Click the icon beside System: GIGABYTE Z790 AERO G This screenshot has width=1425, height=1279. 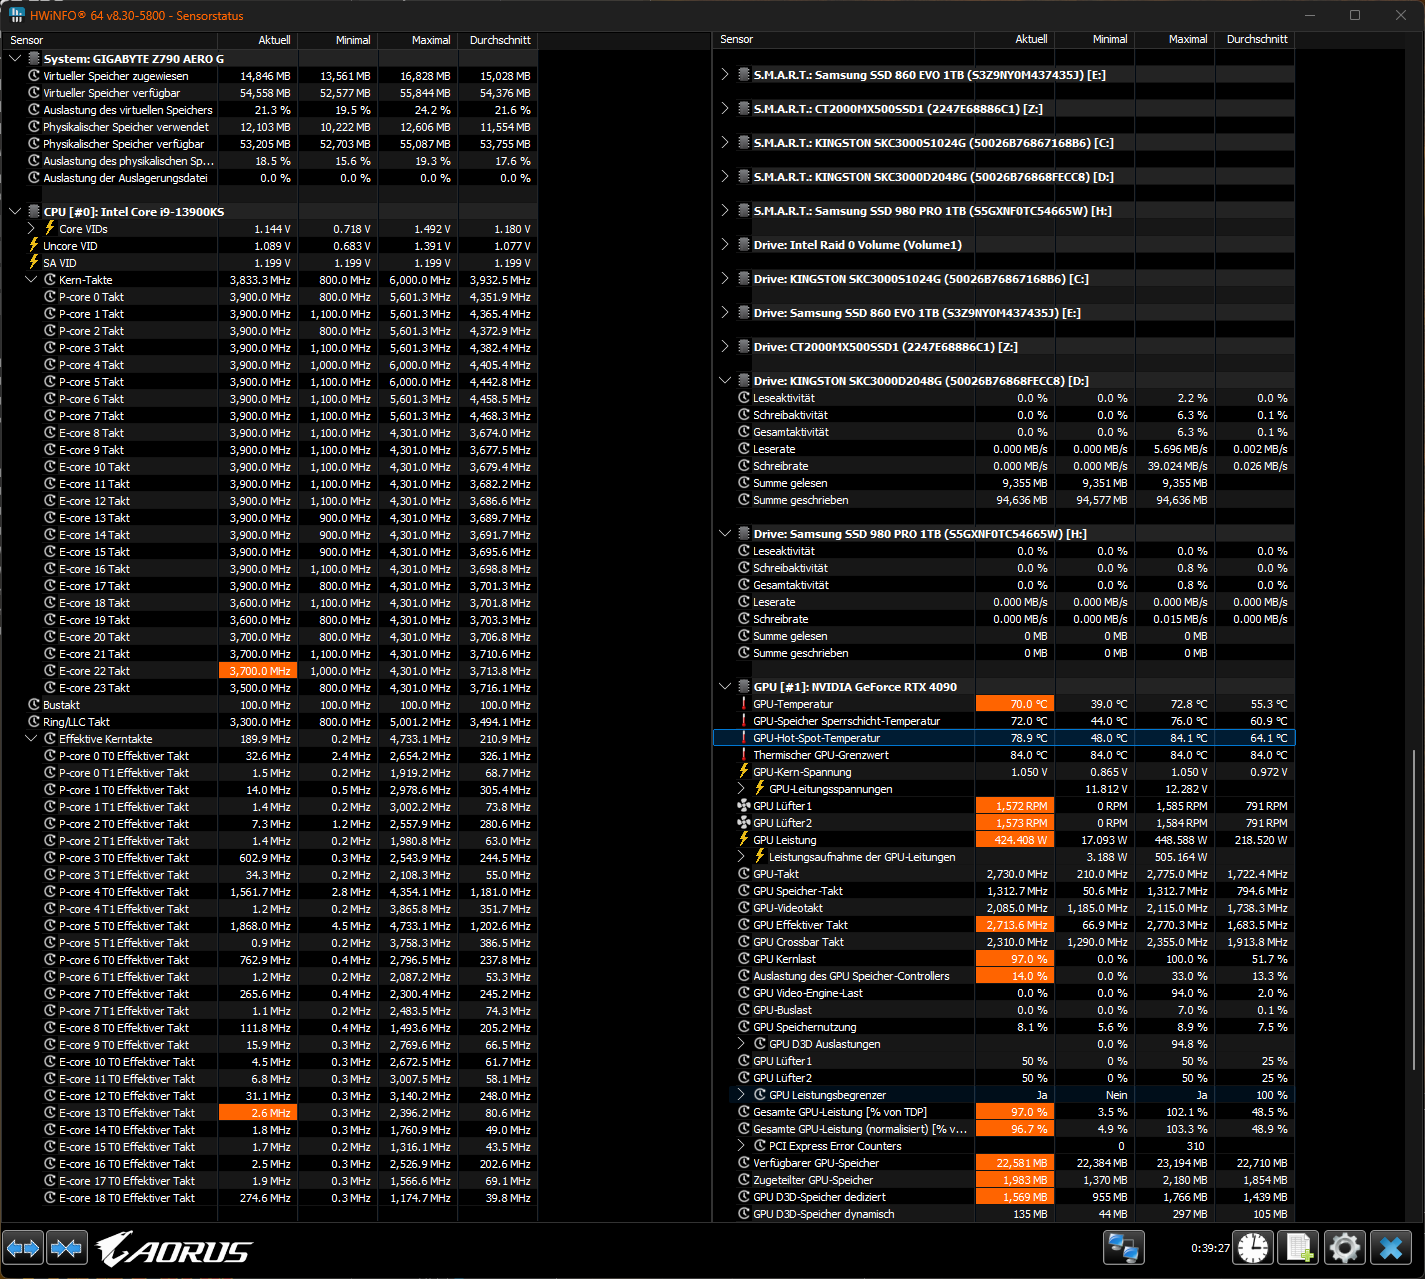click(34, 59)
